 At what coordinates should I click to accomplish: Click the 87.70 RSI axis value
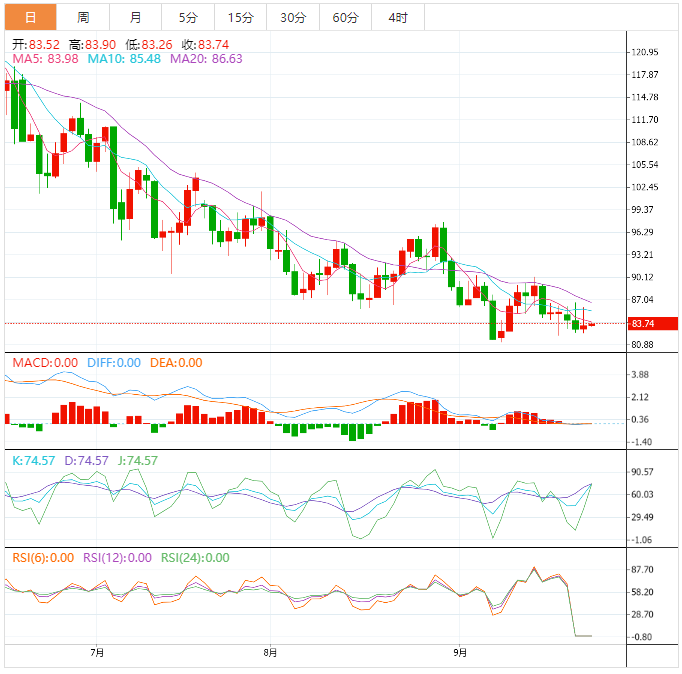tap(642, 570)
